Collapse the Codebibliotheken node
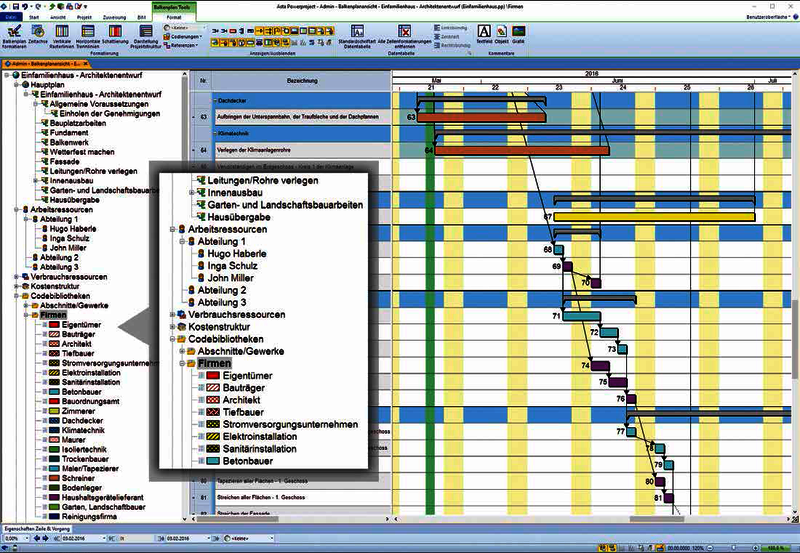 point(16,296)
